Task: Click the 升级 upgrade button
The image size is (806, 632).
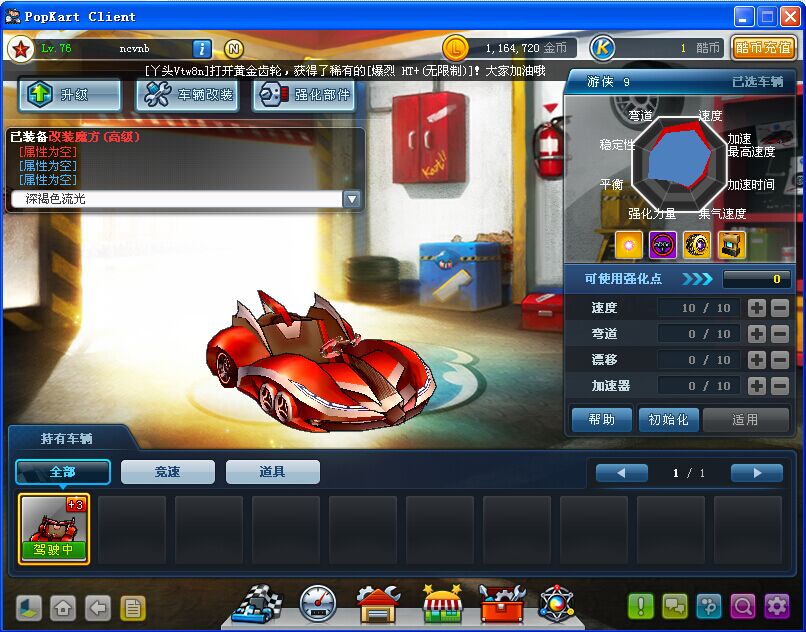Action: coord(70,95)
